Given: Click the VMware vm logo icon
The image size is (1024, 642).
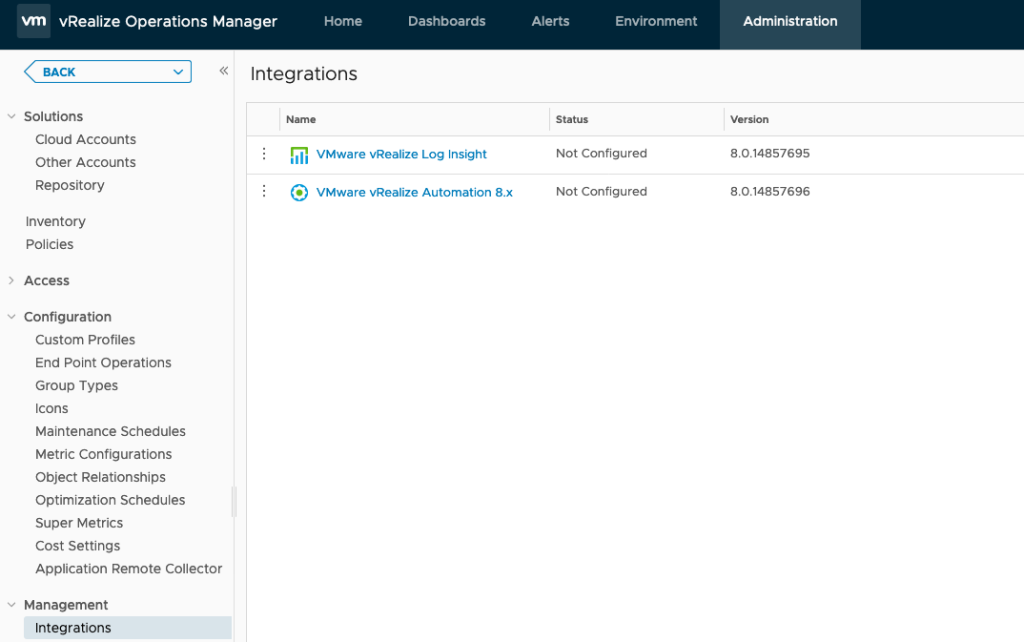Looking at the screenshot, I should [33, 21].
